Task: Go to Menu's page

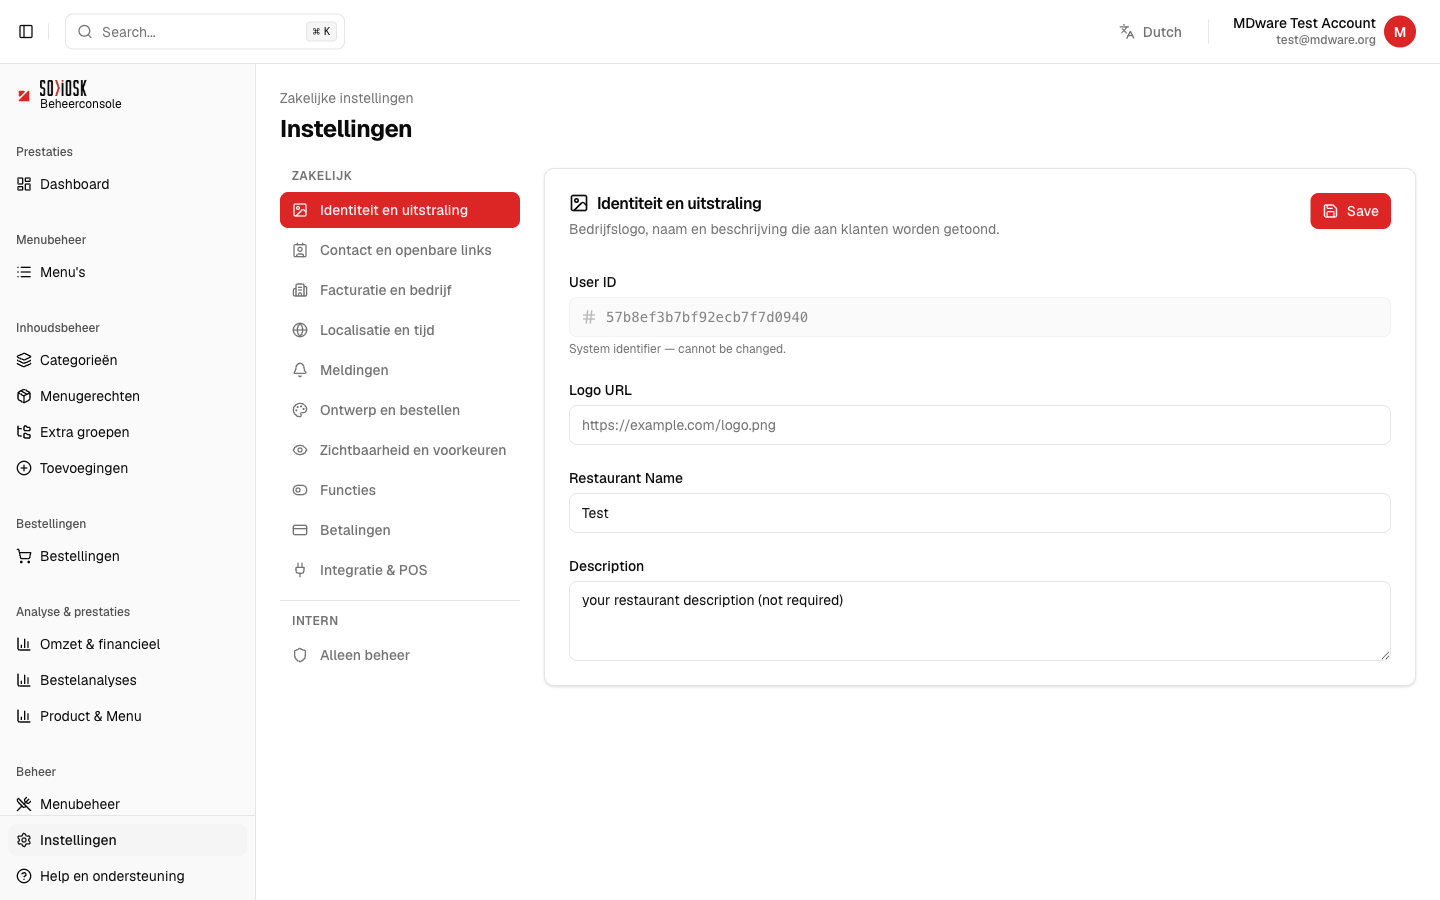Action: coord(127,272)
